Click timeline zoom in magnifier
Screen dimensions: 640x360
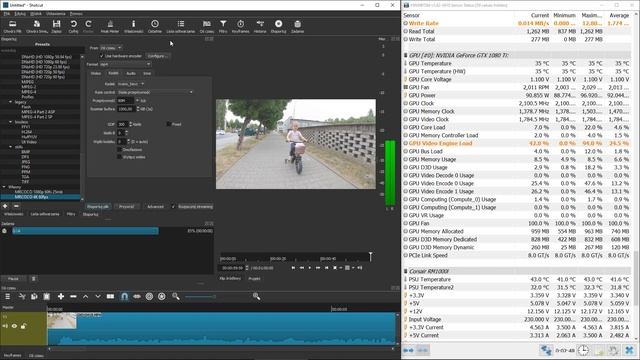click(x=256, y=296)
